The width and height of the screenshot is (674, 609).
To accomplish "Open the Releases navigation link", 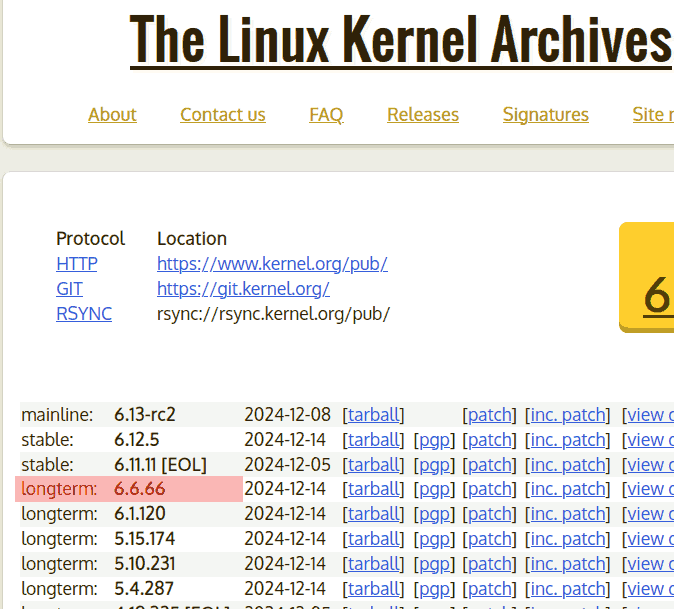I will click(x=423, y=115).
